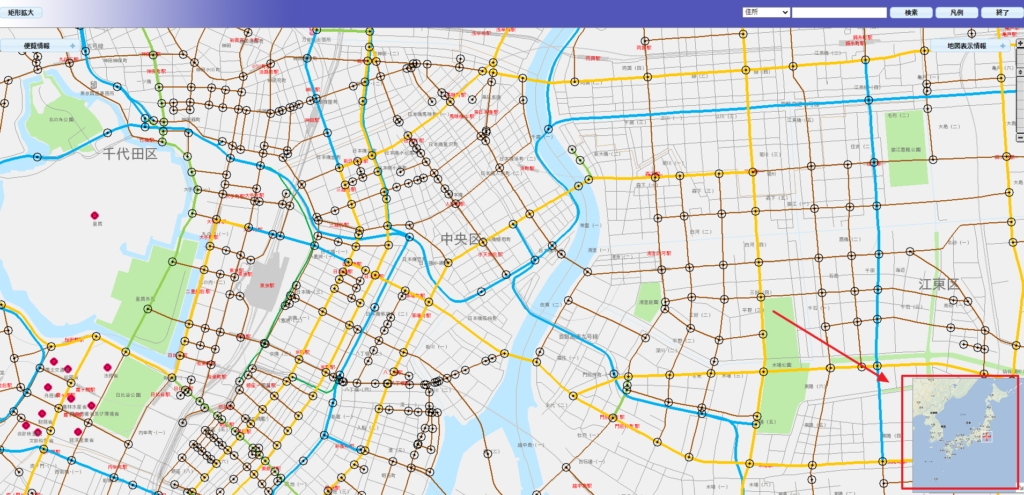This screenshot has width=1024, height=495.
Task: Click the map zoom-in plus icon
Action: (x=1018, y=43)
